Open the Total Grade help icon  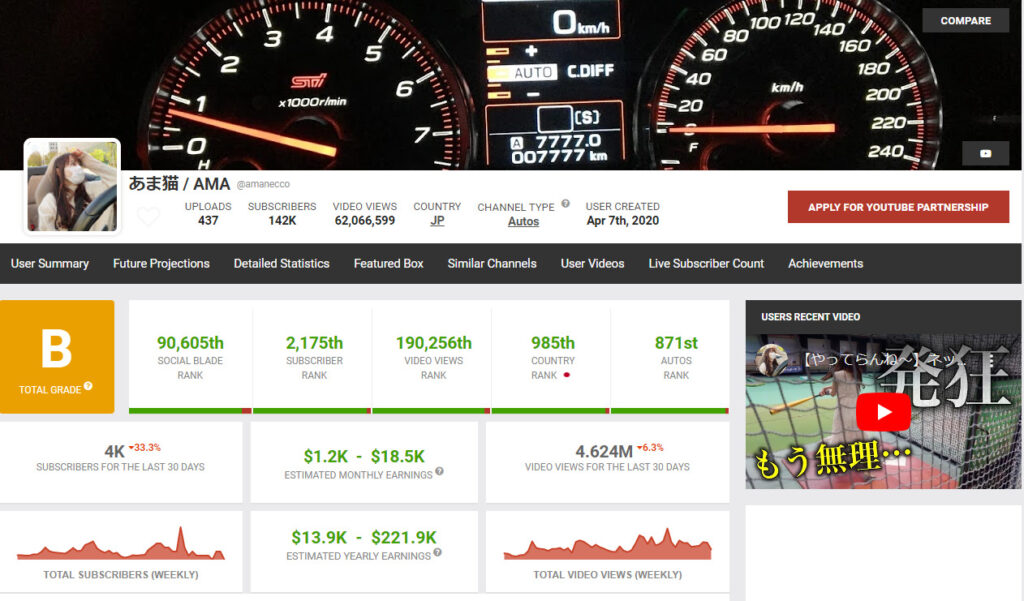click(x=88, y=386)
